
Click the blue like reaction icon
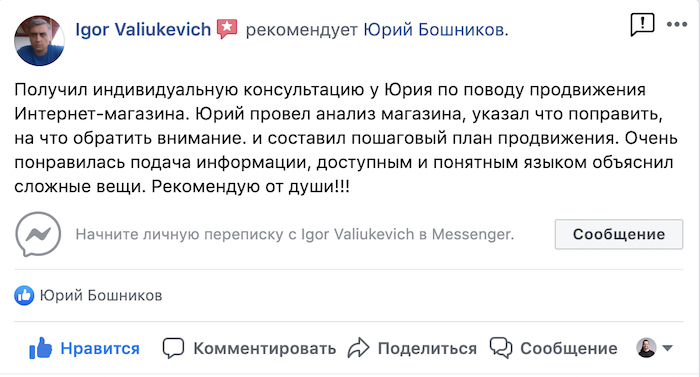pyautogui.click(x=24, y=295)
